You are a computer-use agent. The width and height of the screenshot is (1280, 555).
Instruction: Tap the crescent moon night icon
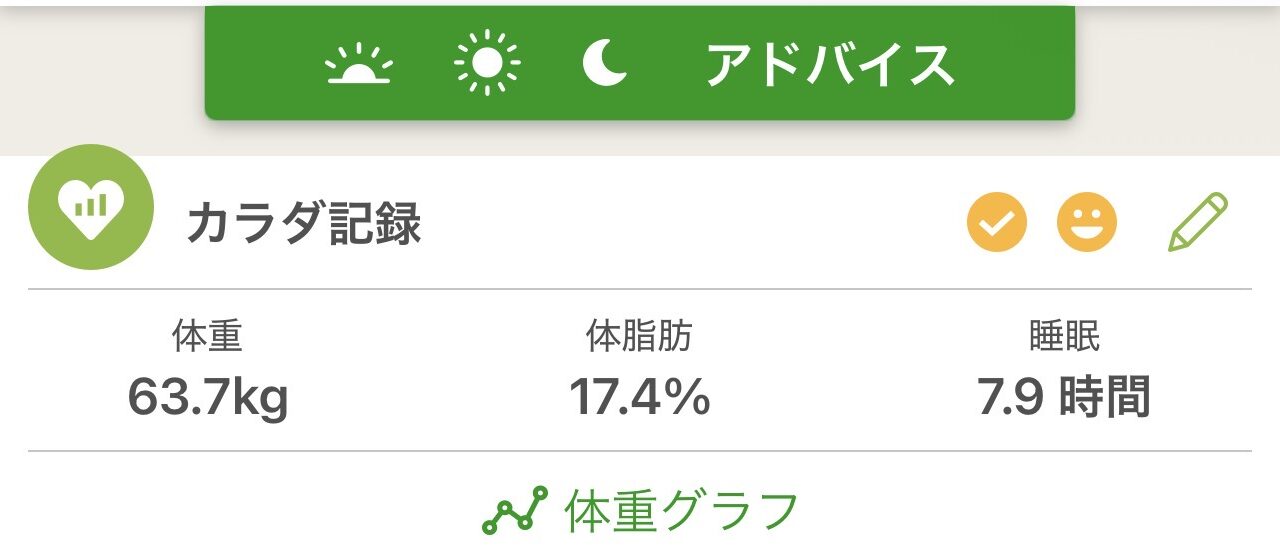pos(605,65)
